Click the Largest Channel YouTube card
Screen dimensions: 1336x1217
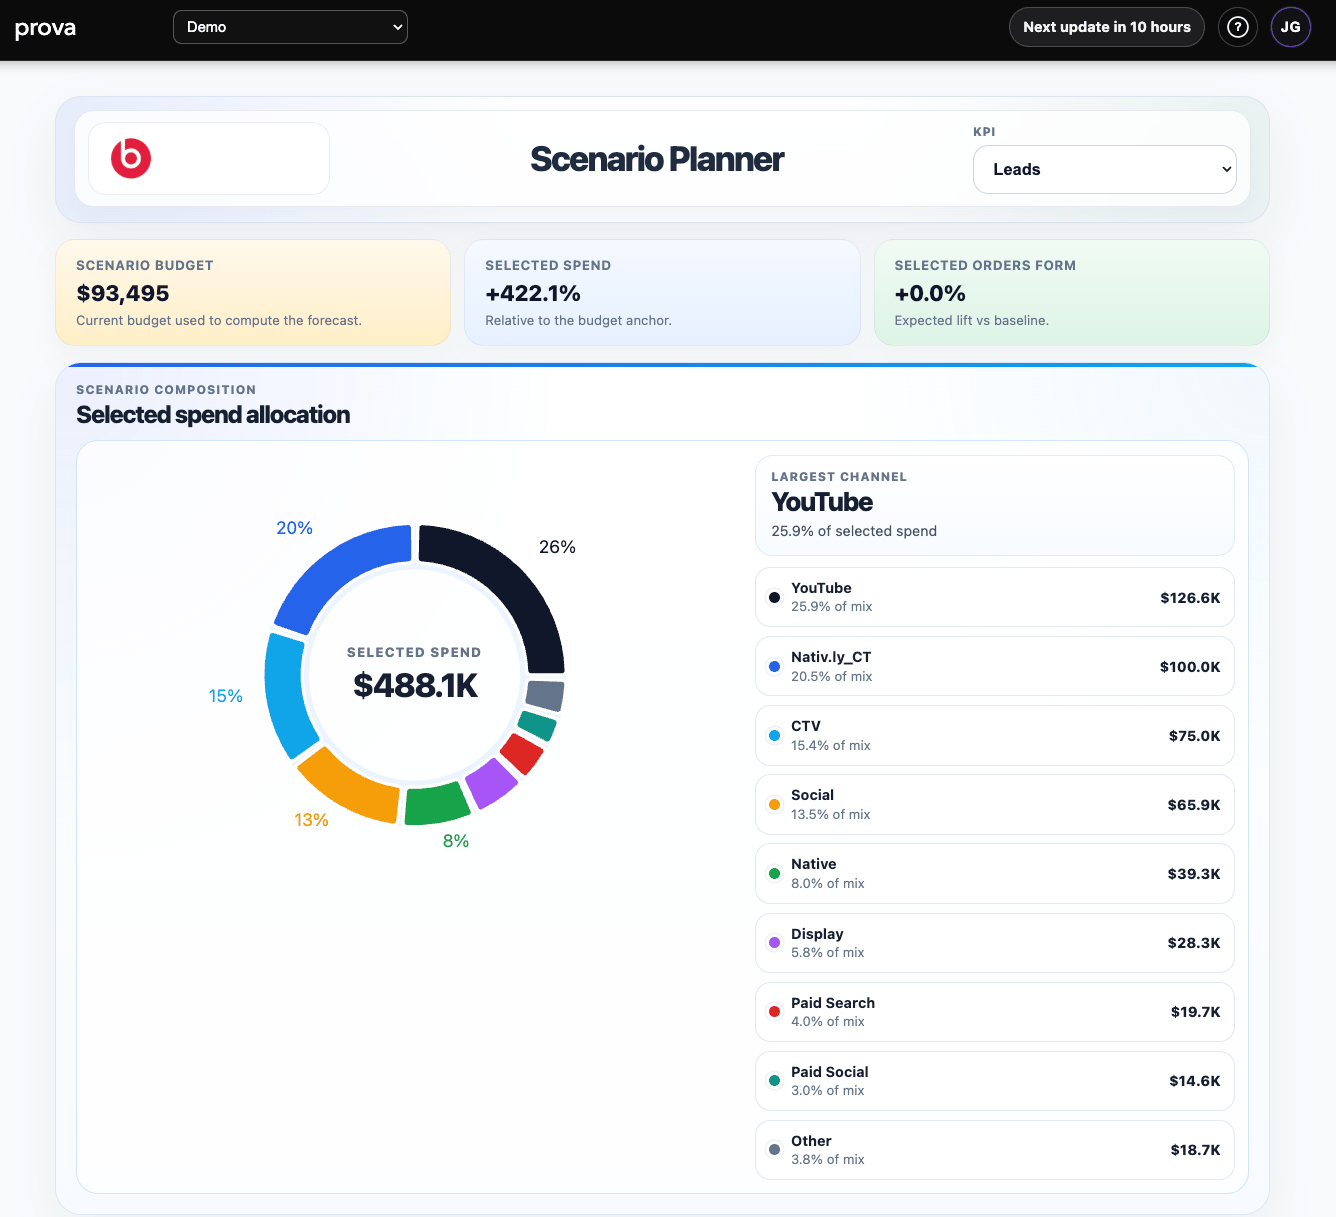[x=995, y=505]
